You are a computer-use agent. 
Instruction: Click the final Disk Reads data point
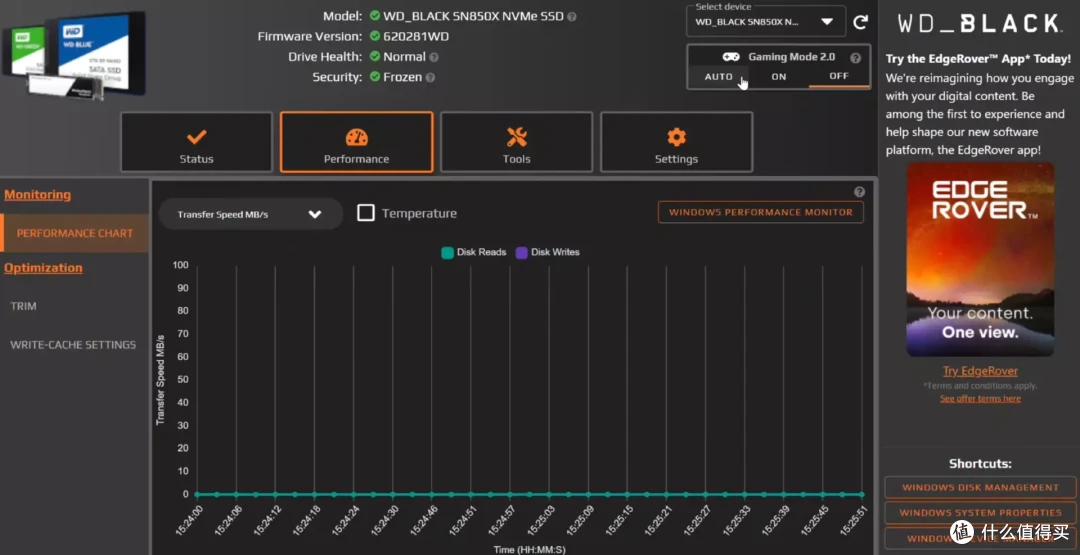(x=862, y=494)
